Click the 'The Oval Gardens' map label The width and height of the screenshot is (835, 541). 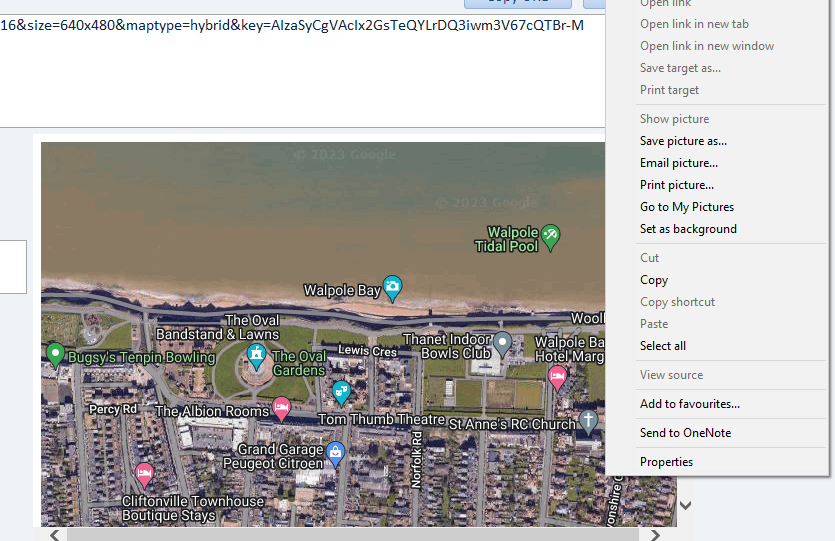tap(299, 363)
